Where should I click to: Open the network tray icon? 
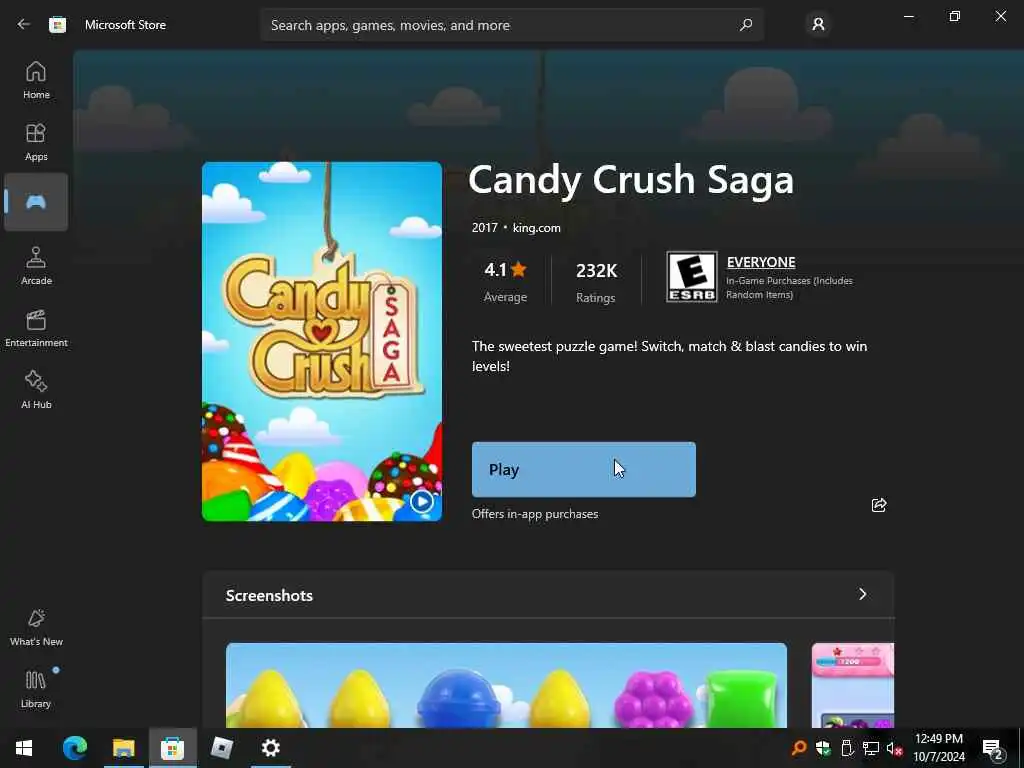tap(871, 748)
